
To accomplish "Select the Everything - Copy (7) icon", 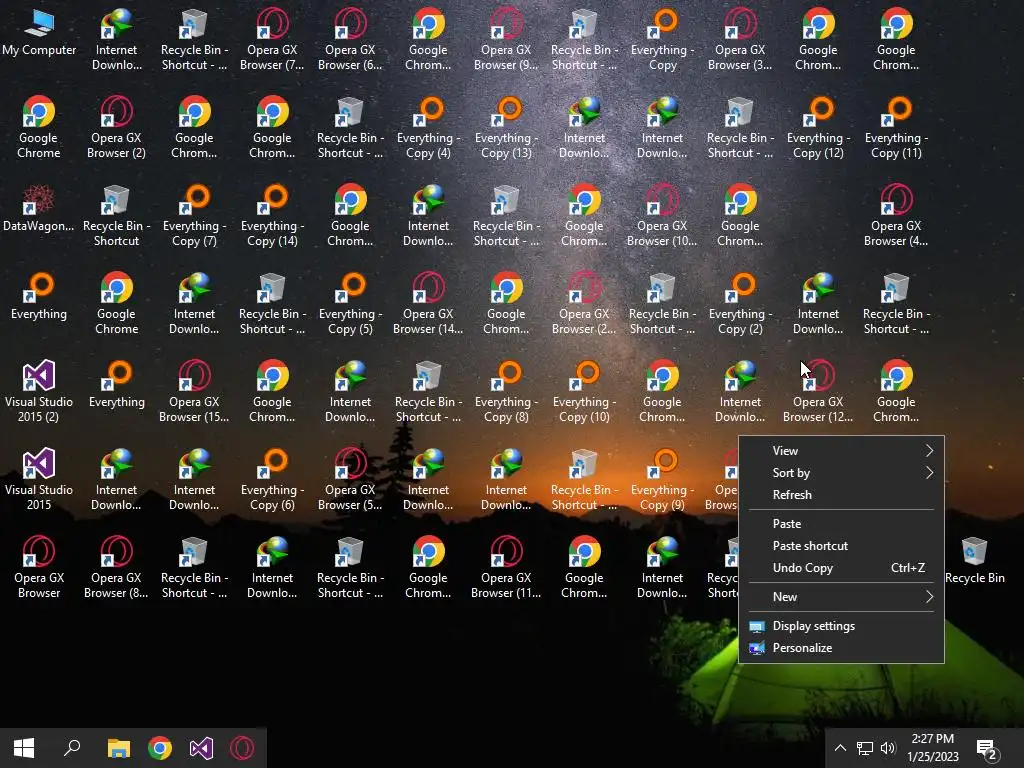I will [x=195, y=216].
